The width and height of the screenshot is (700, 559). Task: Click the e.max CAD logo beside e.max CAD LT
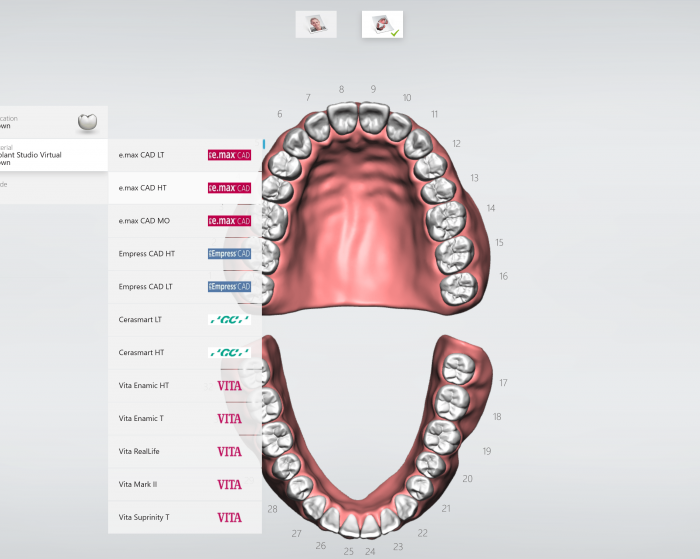click(229, 156)
